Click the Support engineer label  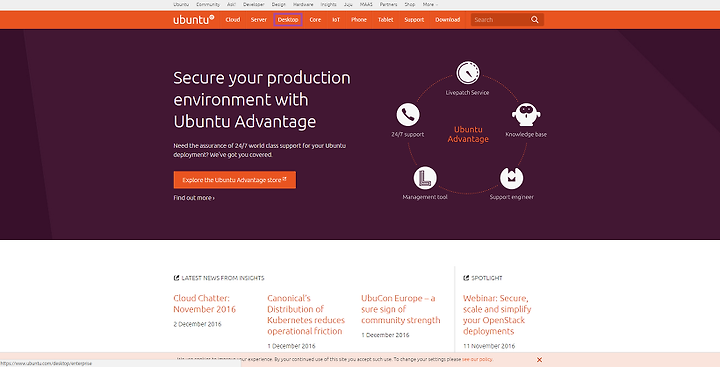512,197
